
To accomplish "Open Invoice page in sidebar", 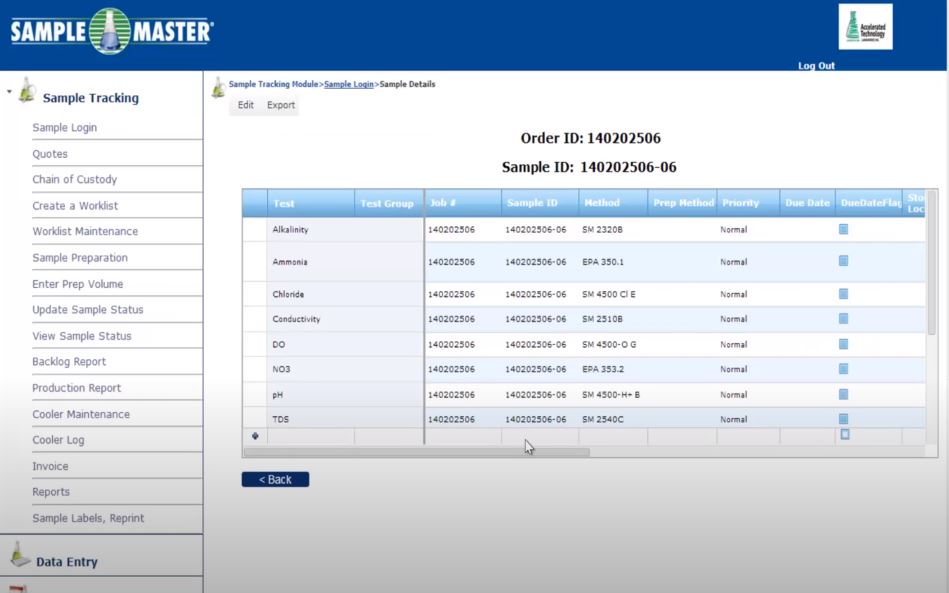I will pos(50,466).
